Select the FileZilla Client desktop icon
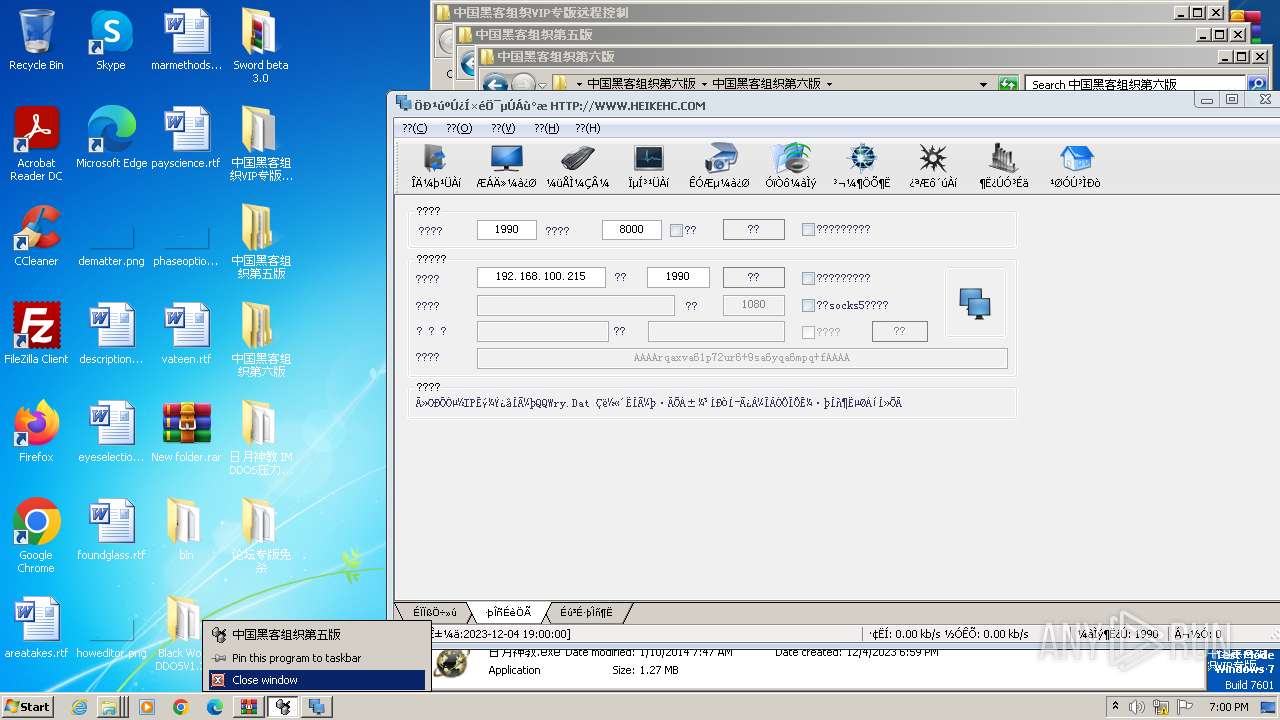 click(x=37, y=334)
